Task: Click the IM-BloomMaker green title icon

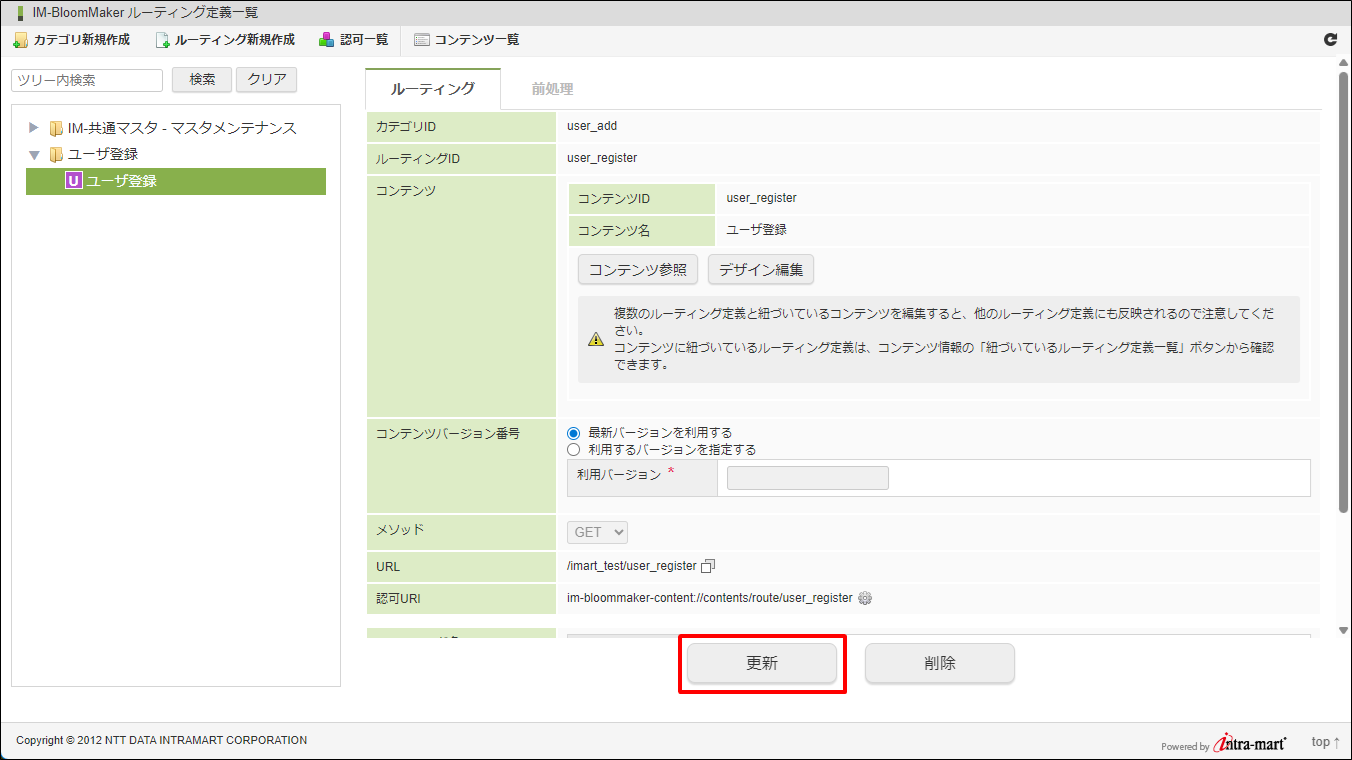Action: 20,13
